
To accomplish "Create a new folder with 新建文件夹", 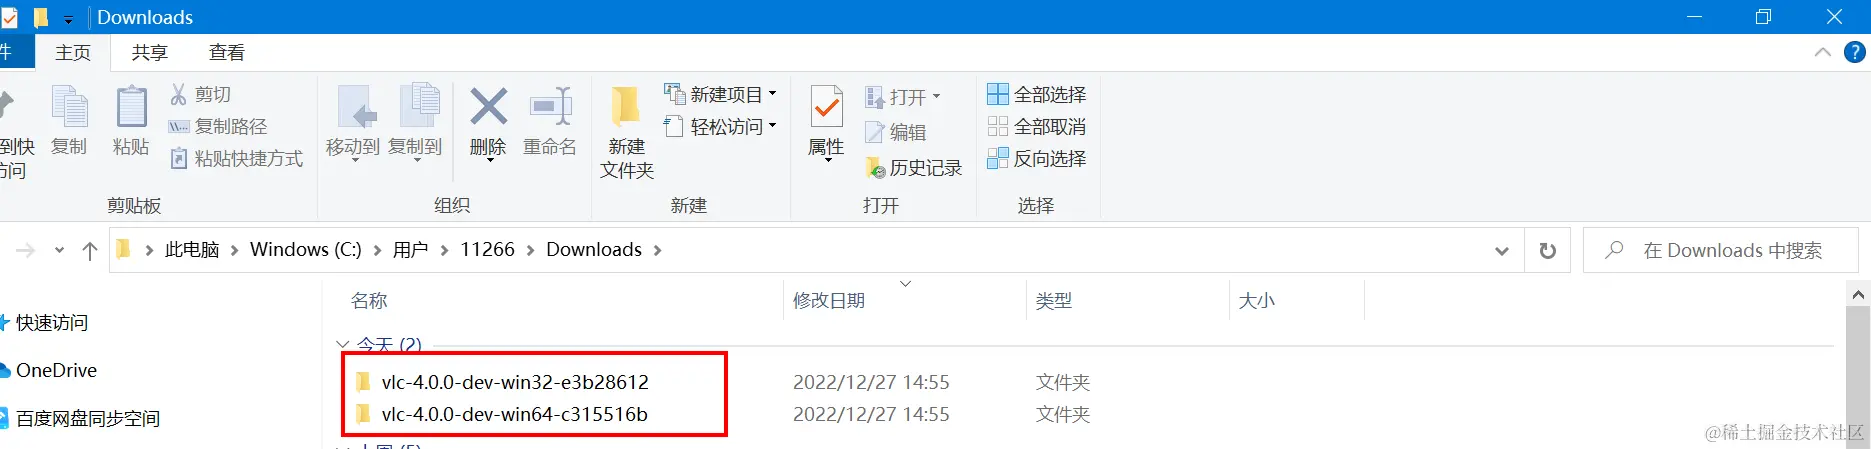I will (627, 132).
